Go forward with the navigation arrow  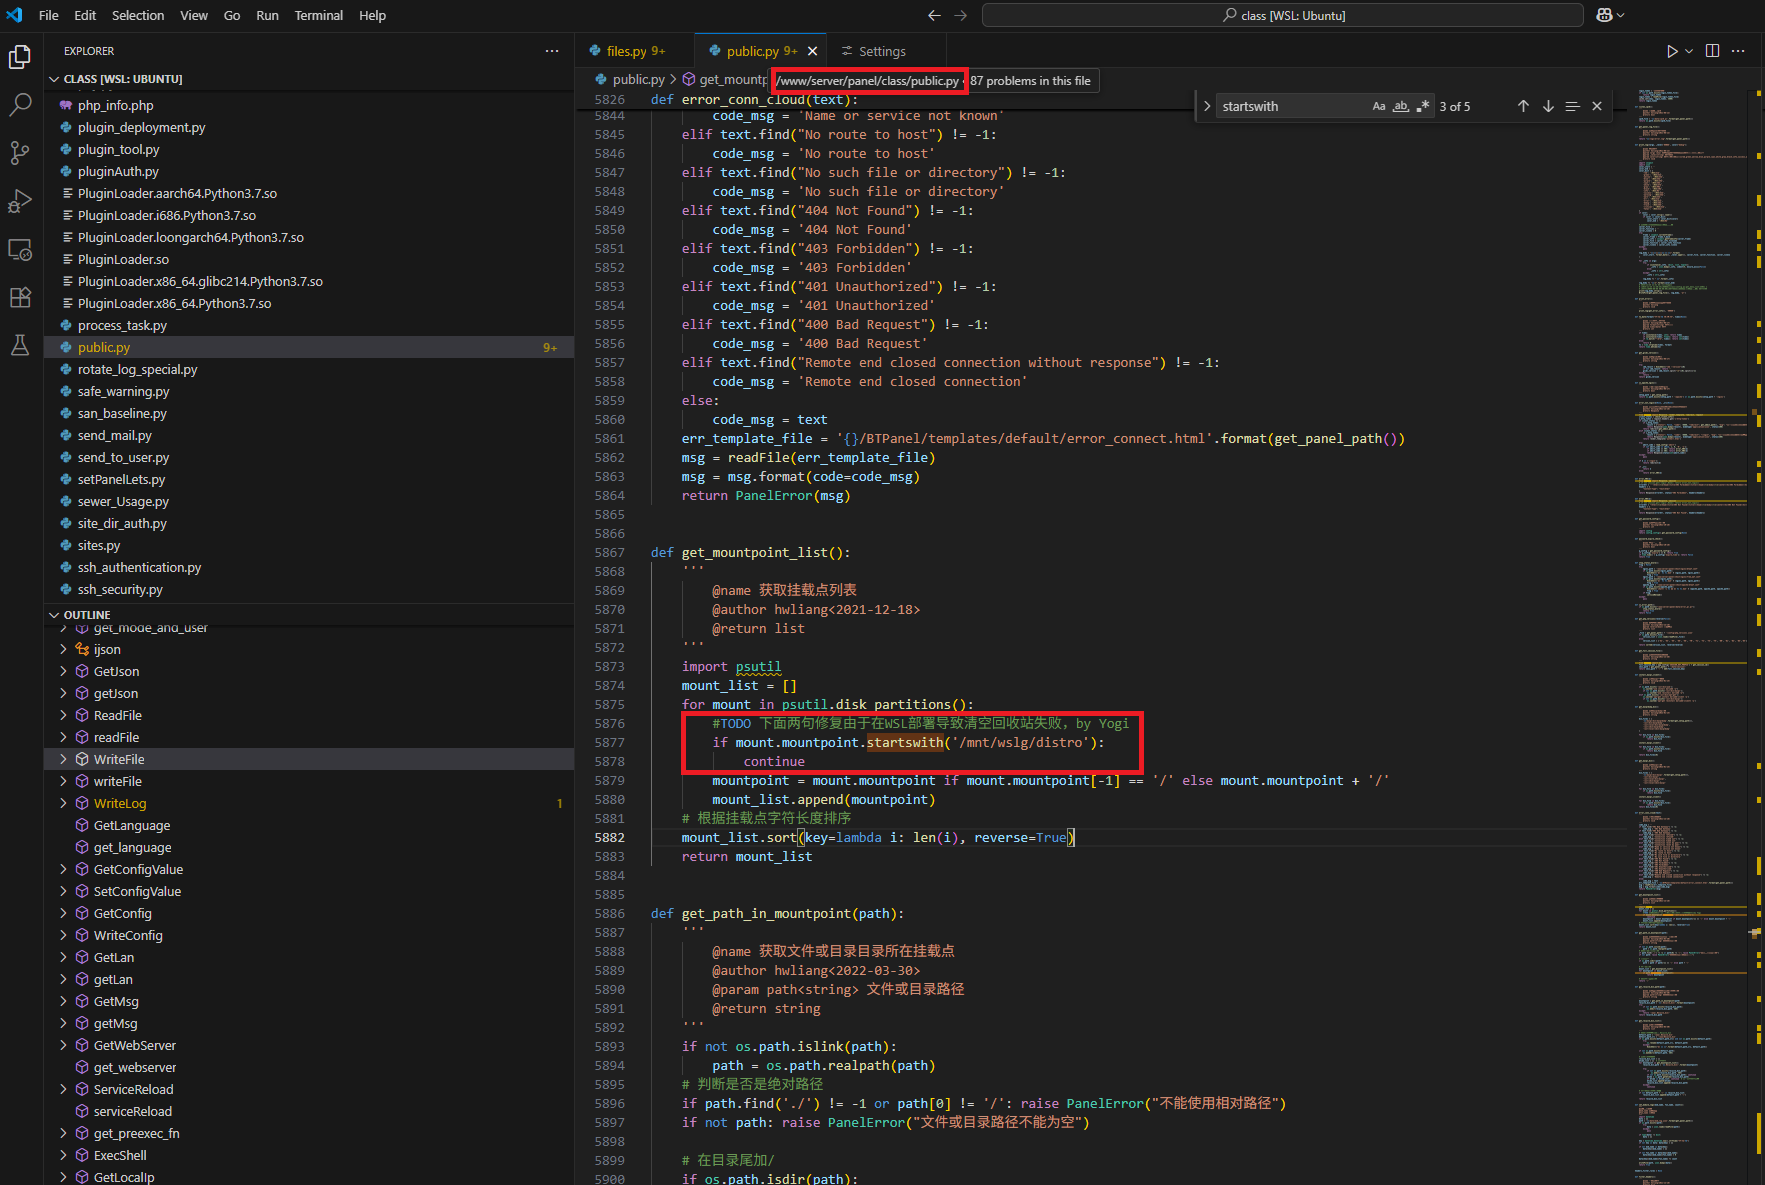pyautogui.click(x=960, y=15)
